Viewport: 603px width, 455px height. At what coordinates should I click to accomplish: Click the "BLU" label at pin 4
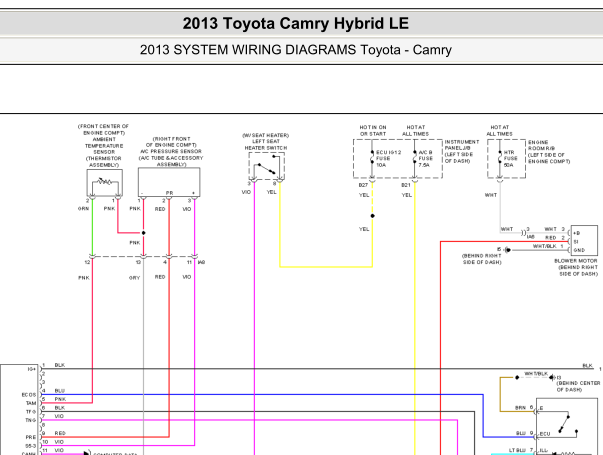(x=60, y=391)
